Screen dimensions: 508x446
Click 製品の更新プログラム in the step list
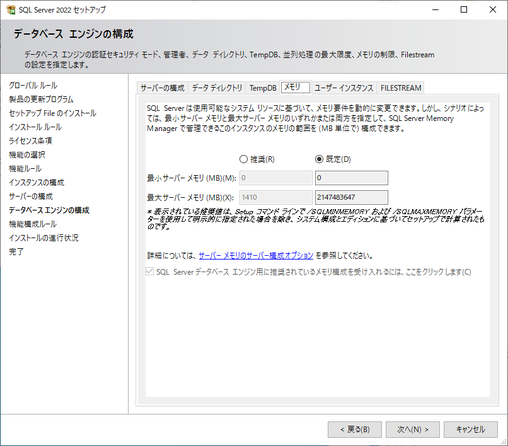tap(41, 99)
